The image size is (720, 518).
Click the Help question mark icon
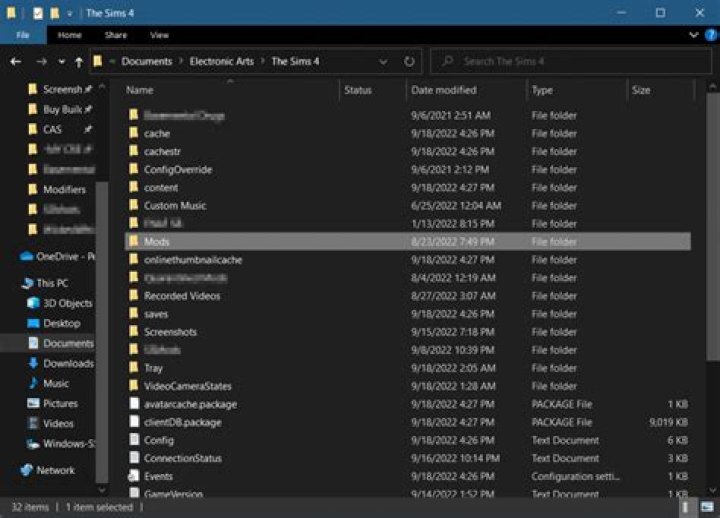709,35
